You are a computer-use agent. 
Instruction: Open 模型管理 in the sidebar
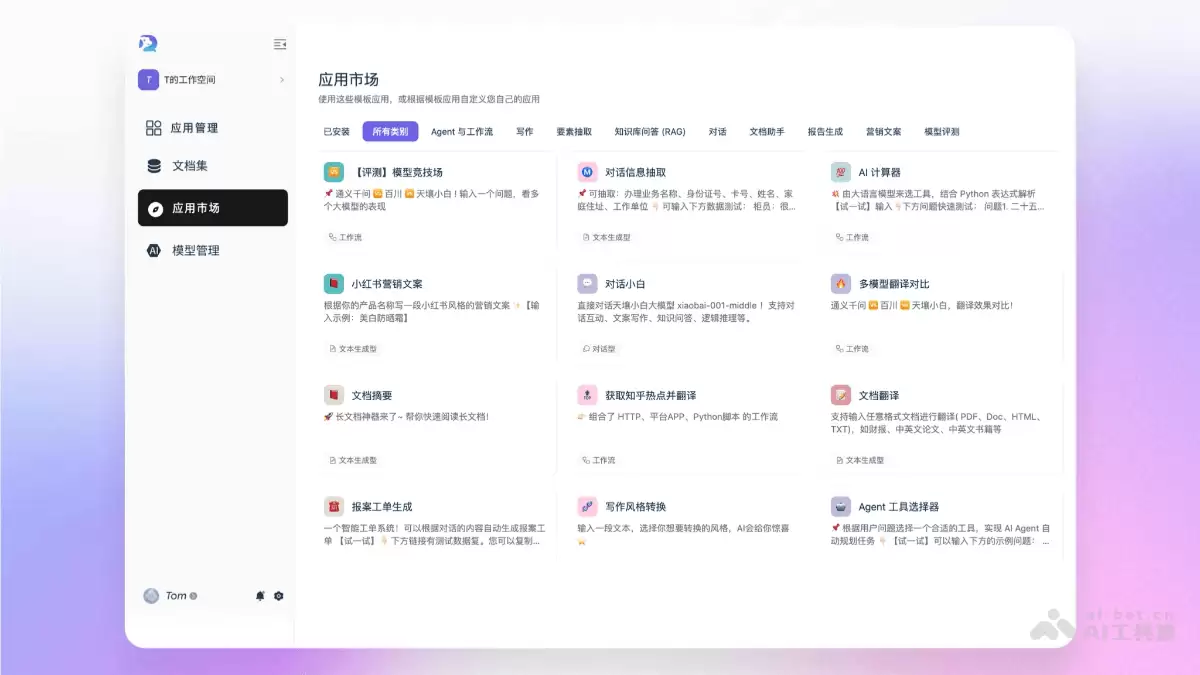tap(213, 251)
